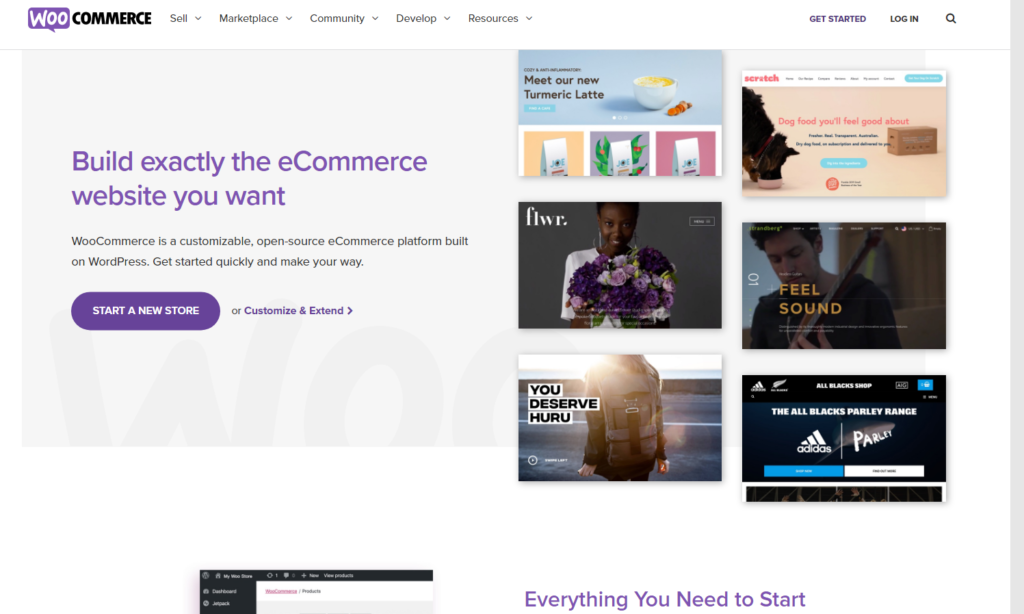Click the flwr. logo on flower thumbnail
Screen dimensions: 1024x614
[546, 218]
